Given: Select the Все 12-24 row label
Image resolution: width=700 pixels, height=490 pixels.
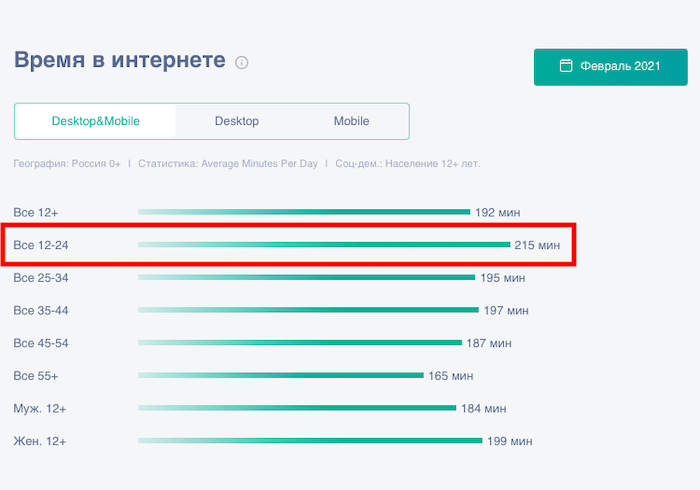Looking at the screenshot, I should pyautogui.click(x=41, y=245).
